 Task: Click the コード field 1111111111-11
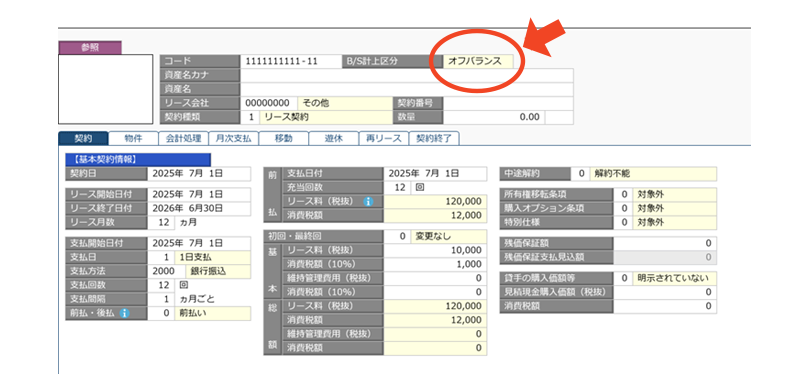(x=291, y=61)
